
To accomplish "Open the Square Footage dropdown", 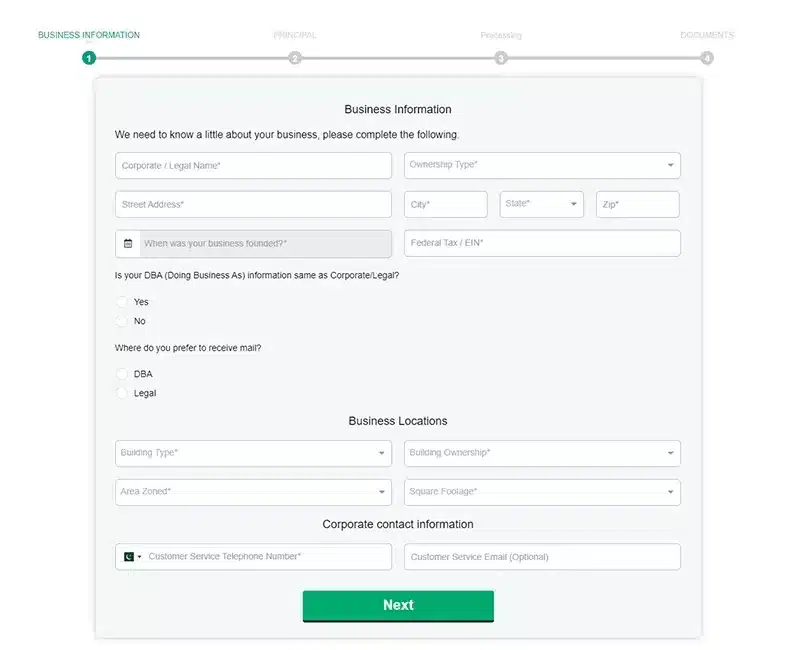I will pyautogui.click(x=542, y=492).
